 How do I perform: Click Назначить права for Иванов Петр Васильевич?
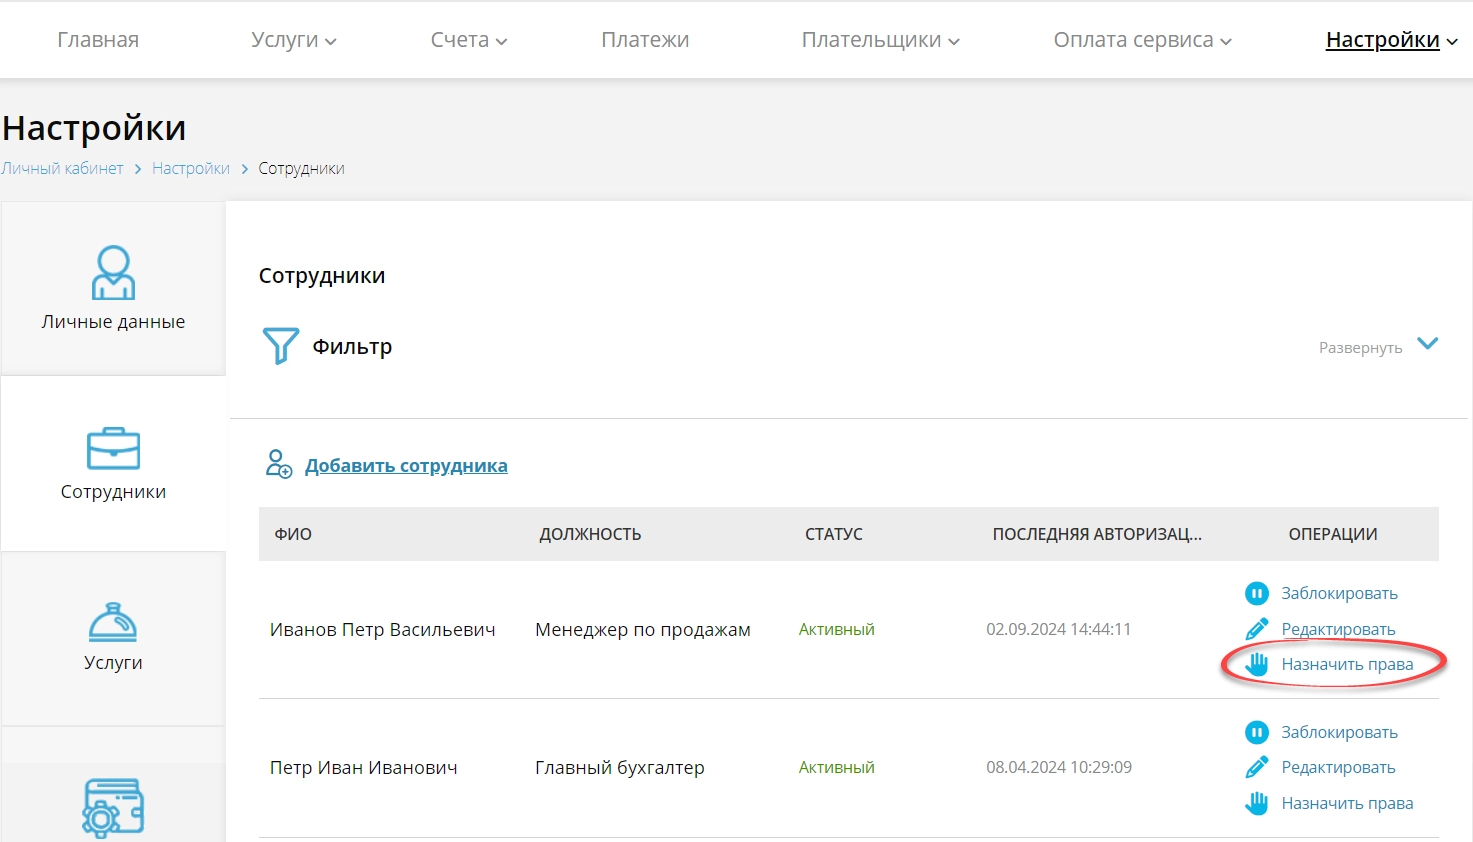click(1347, 664)
